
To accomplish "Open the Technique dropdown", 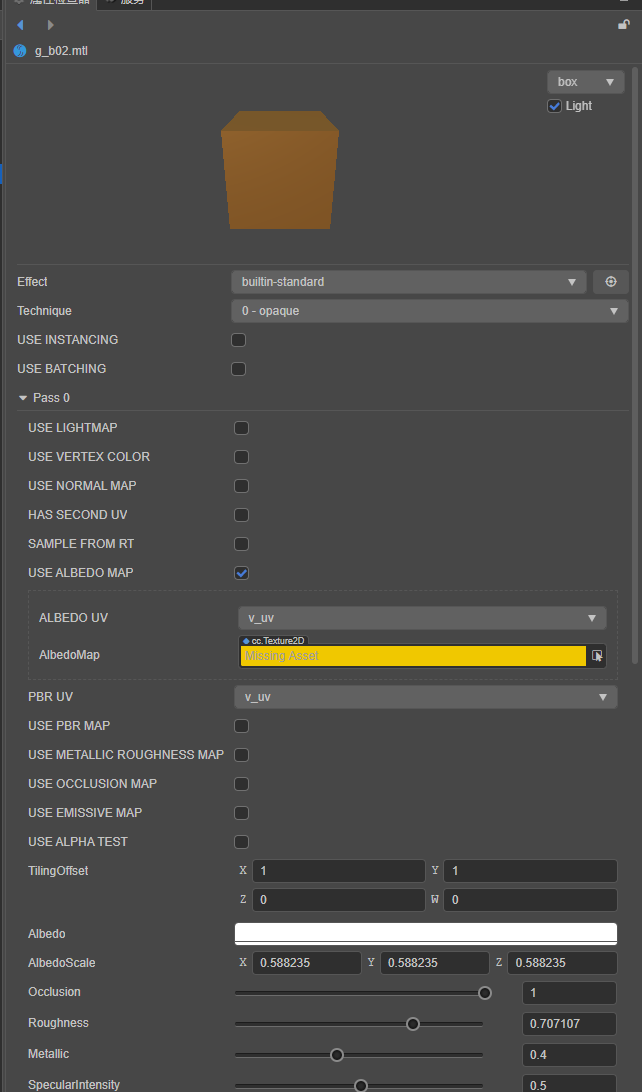I will pyautogui.click(x=429, y=311).
